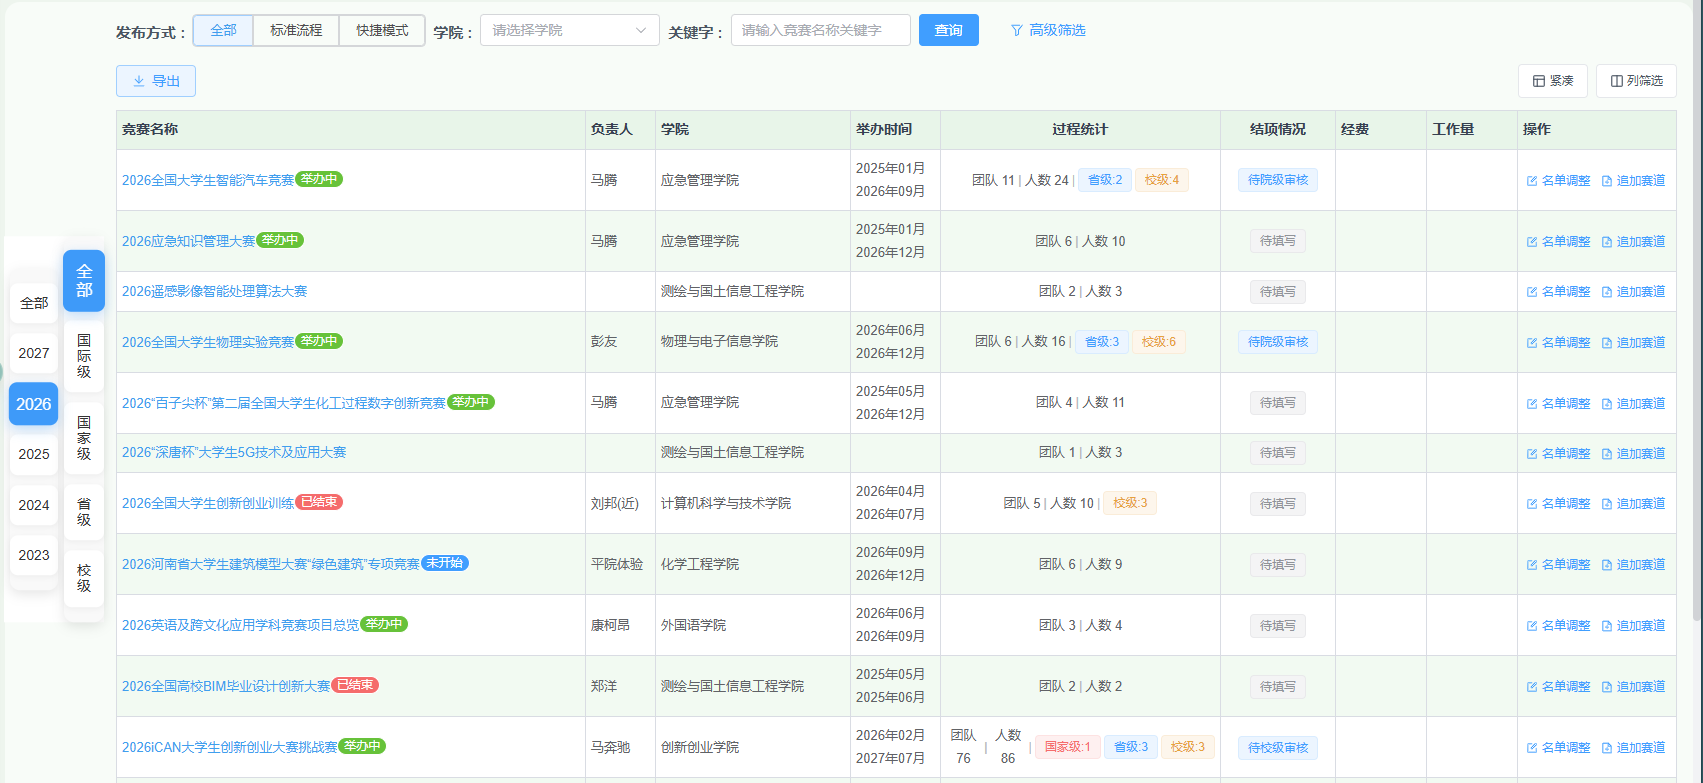Image resolution: width=1703 pixels, height=783 pixels.
Task: Open 列筛选 column filter
Action: coord(1636,81)
